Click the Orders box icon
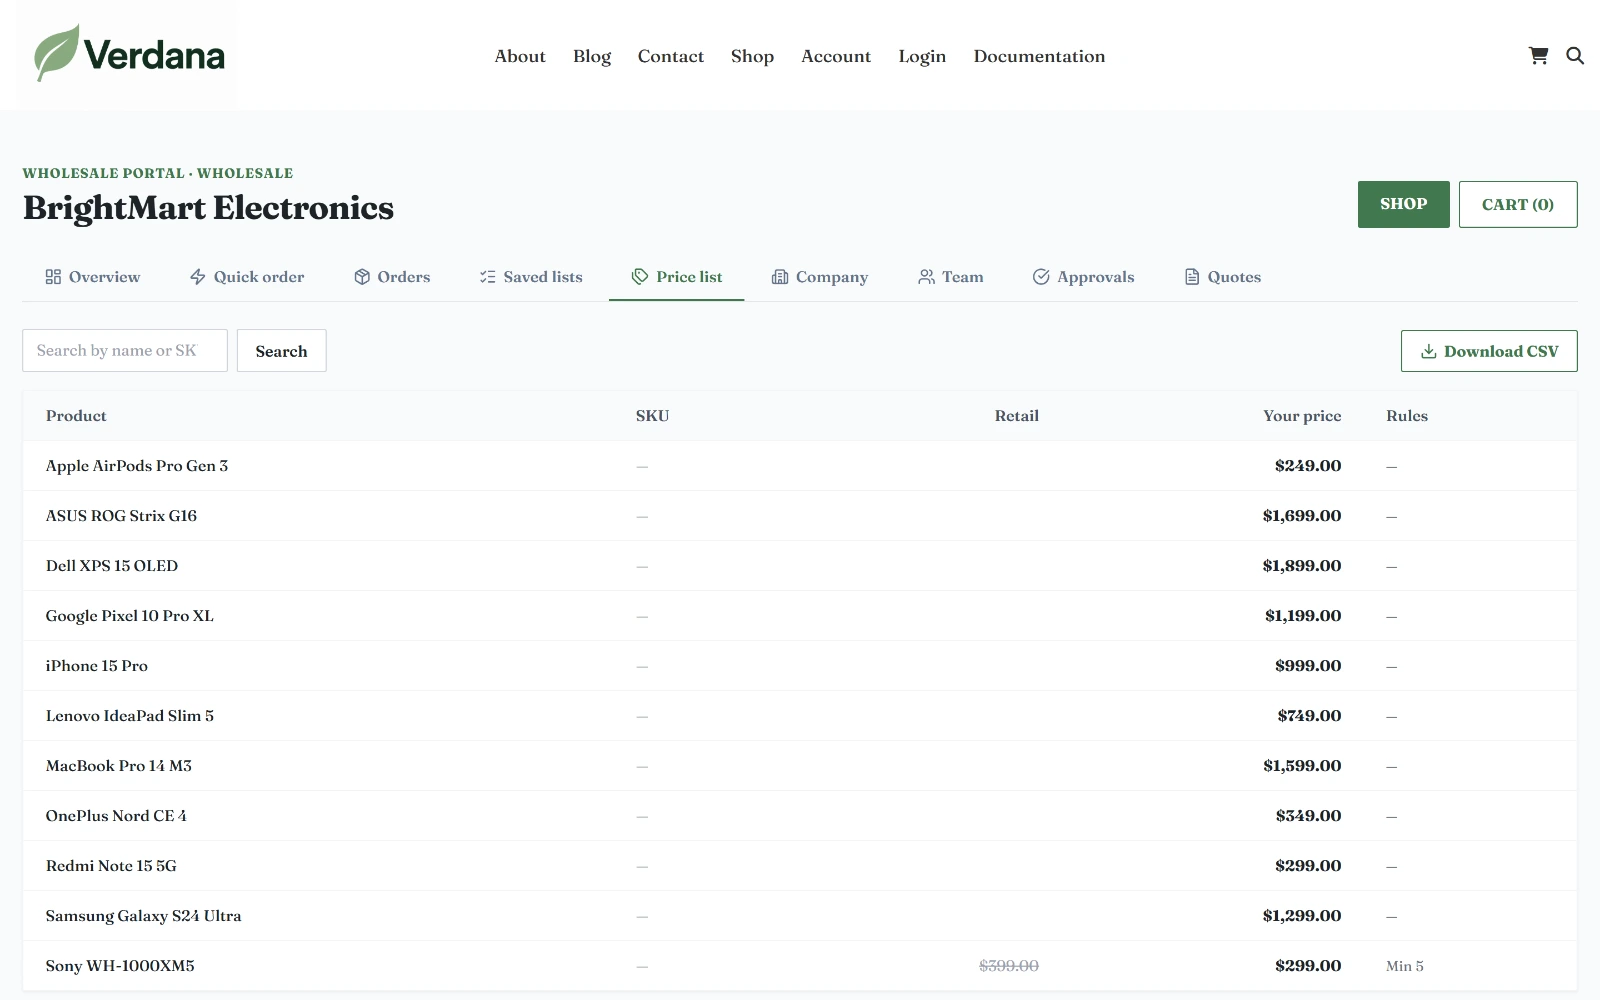The width and height of the screenshot is (1600, 1000). 362,277
